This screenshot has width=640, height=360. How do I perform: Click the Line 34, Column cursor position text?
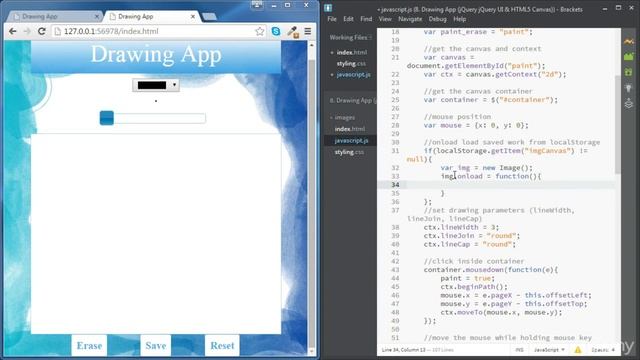[x=403, y=350]
